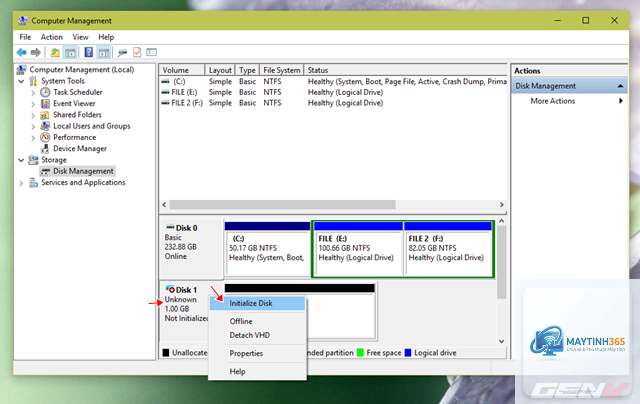Screen dimensions: 640x404
Task: Click the Disk 0 Basic label panel
Action: (191, 247)
